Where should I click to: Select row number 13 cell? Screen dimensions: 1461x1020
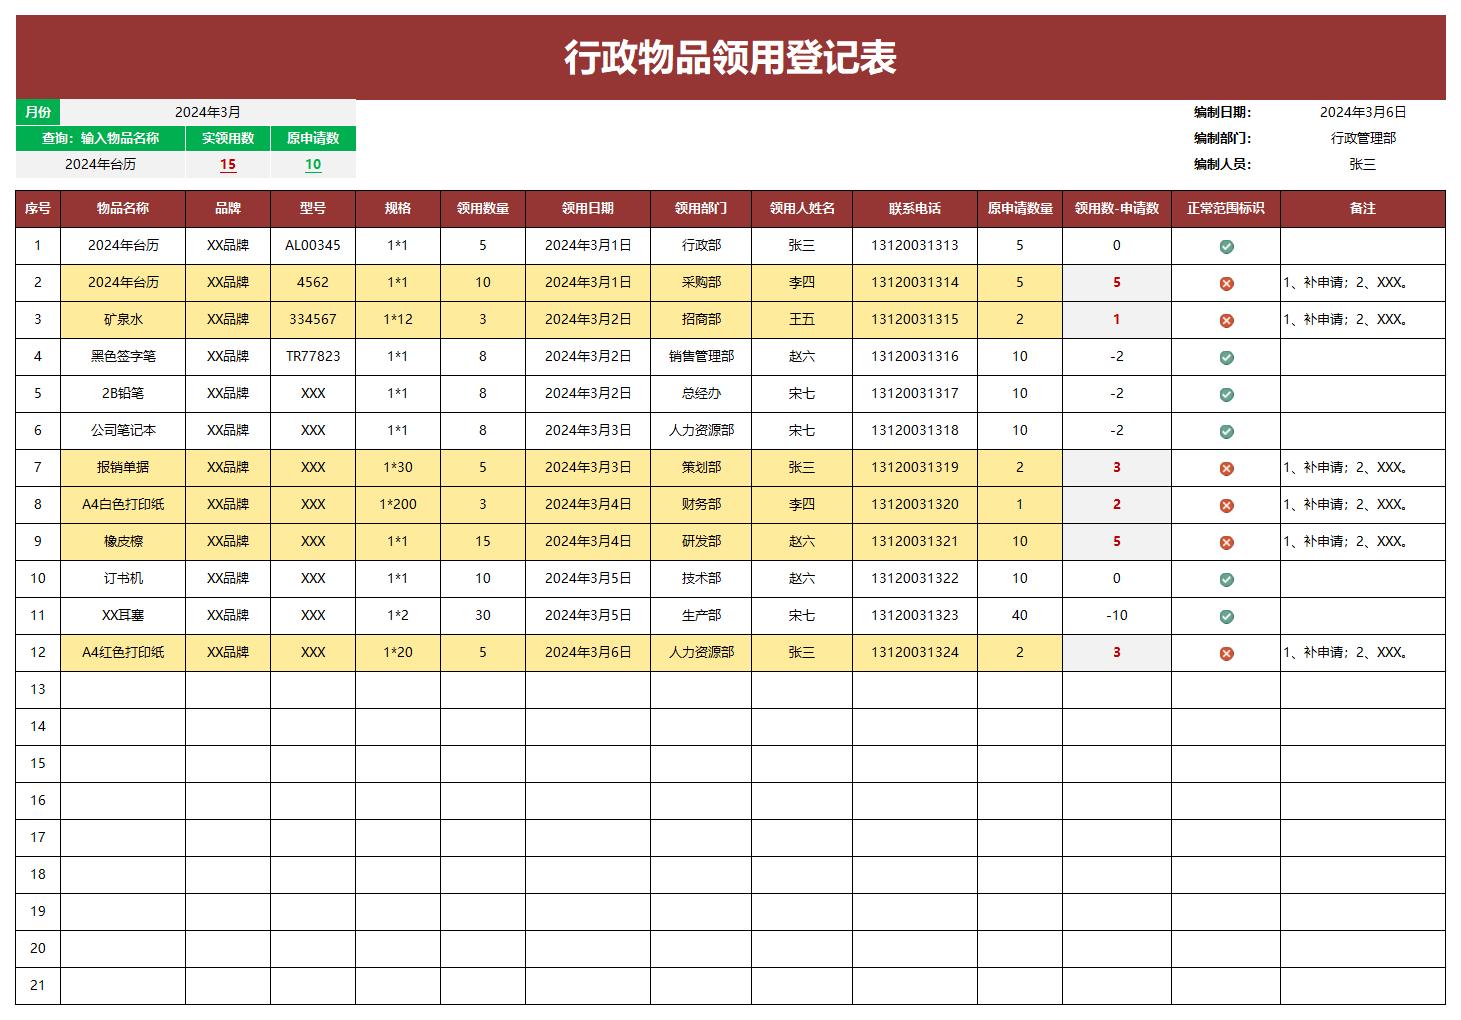point(38,689)
